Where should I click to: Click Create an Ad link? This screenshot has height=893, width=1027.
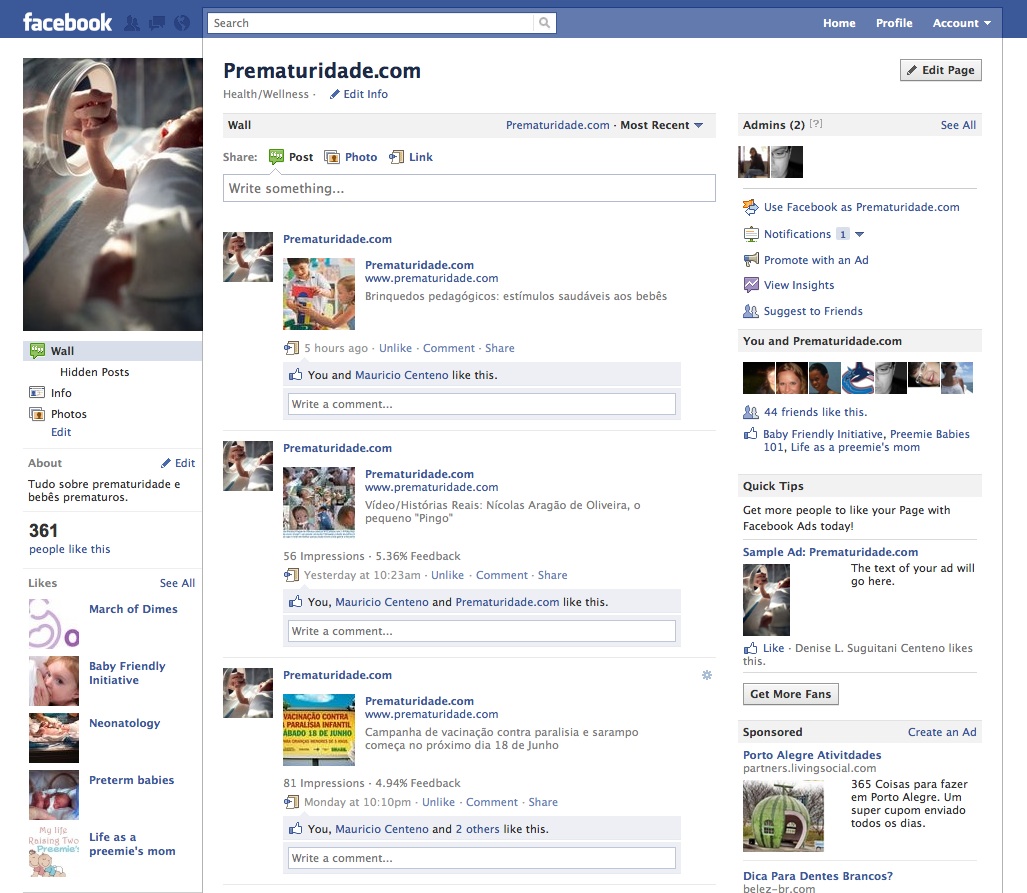[942, 732]
